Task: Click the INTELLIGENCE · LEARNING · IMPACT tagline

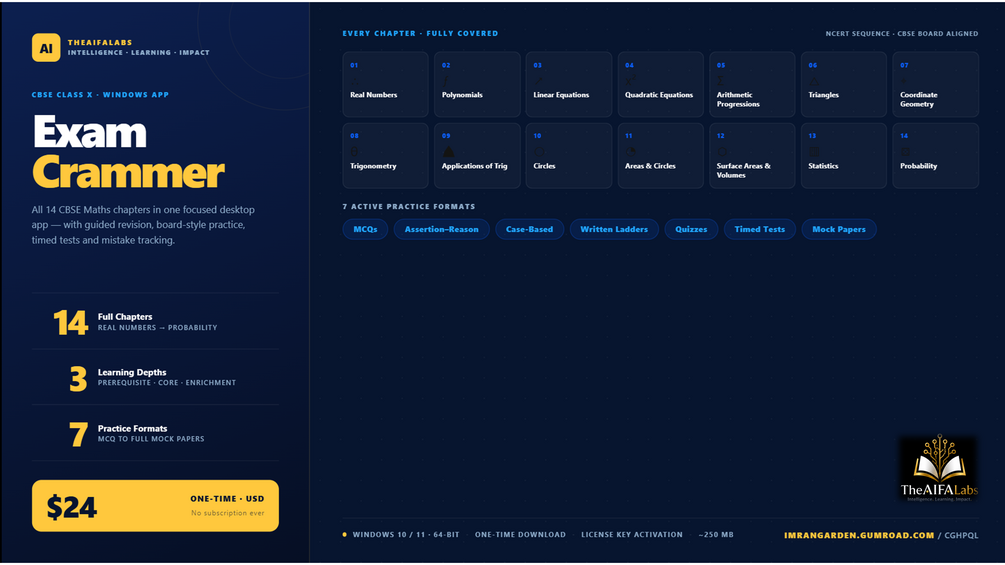Action: (x=138, y=53)
